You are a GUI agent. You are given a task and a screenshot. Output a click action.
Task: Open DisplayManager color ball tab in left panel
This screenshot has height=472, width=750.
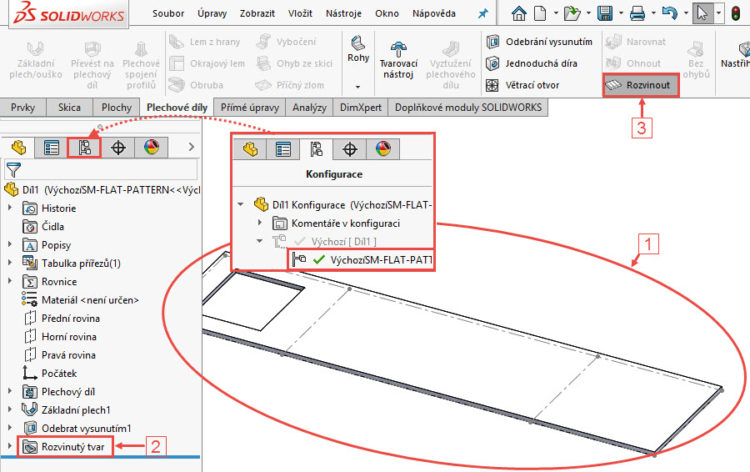point(151,147)
